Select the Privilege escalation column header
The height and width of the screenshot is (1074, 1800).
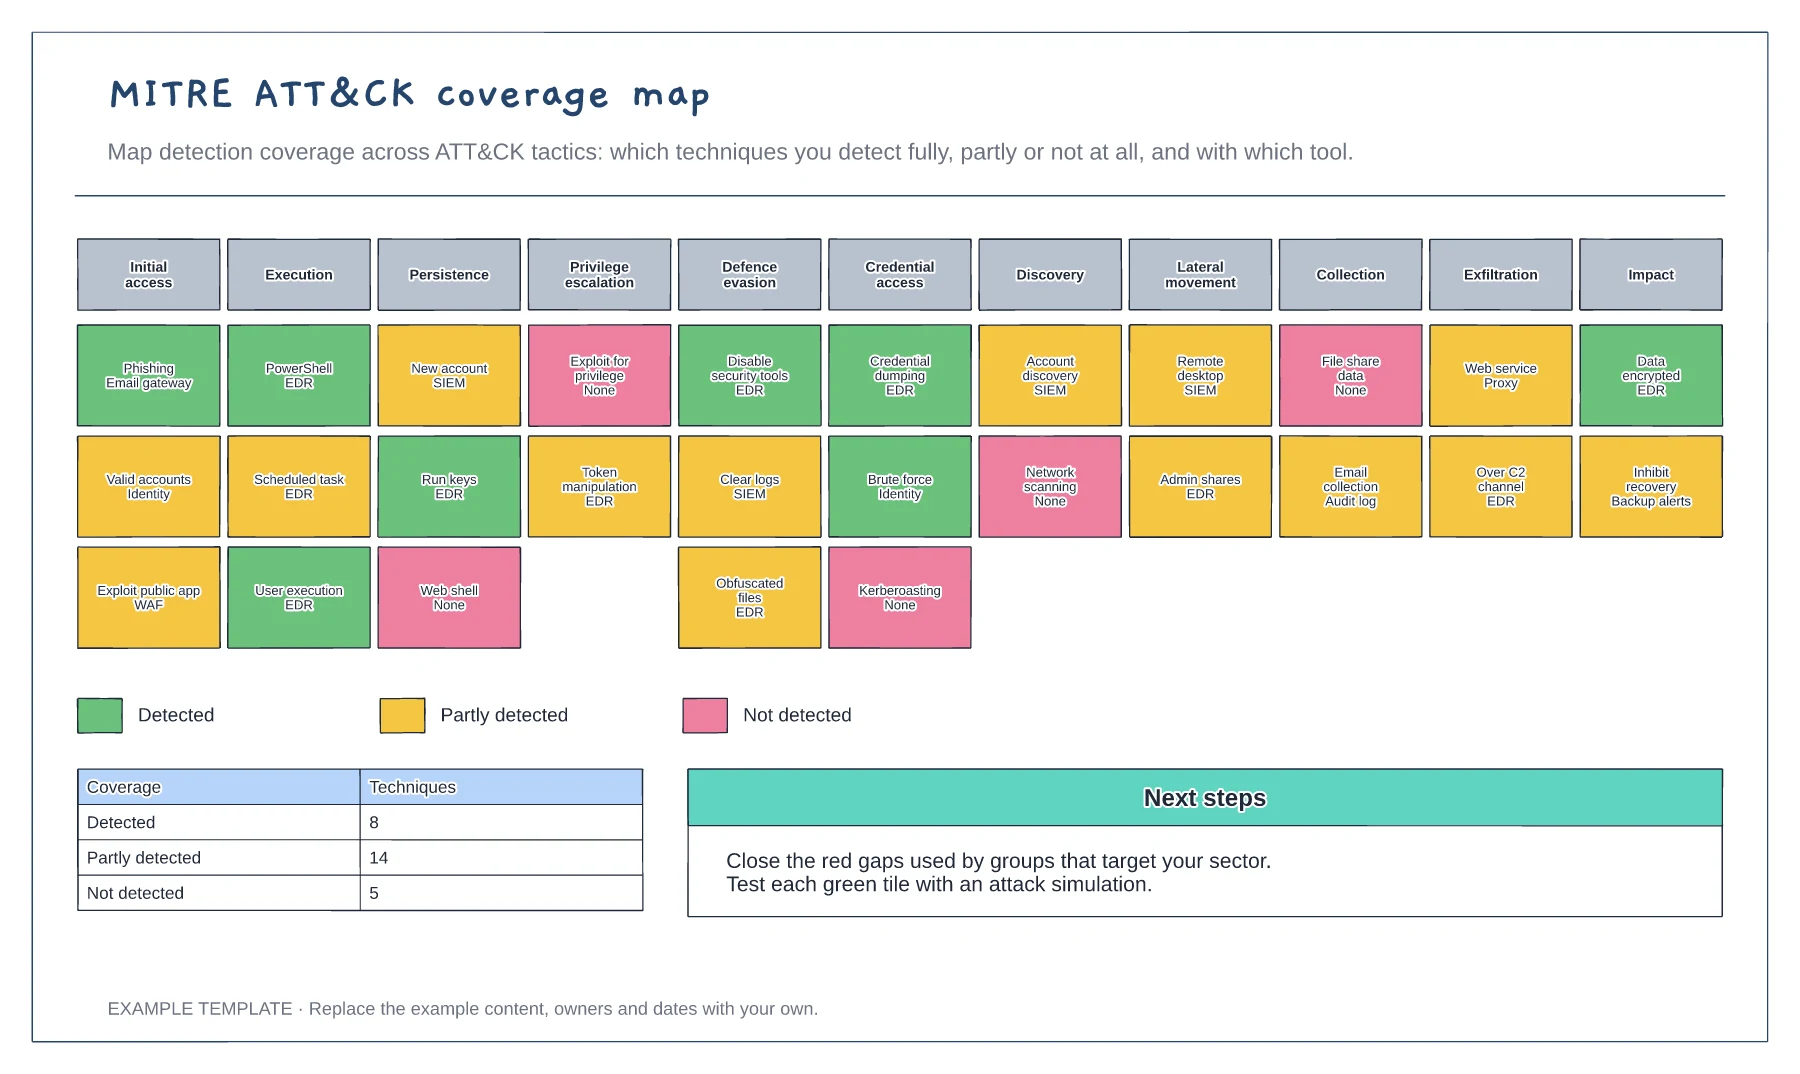(599, 275)
